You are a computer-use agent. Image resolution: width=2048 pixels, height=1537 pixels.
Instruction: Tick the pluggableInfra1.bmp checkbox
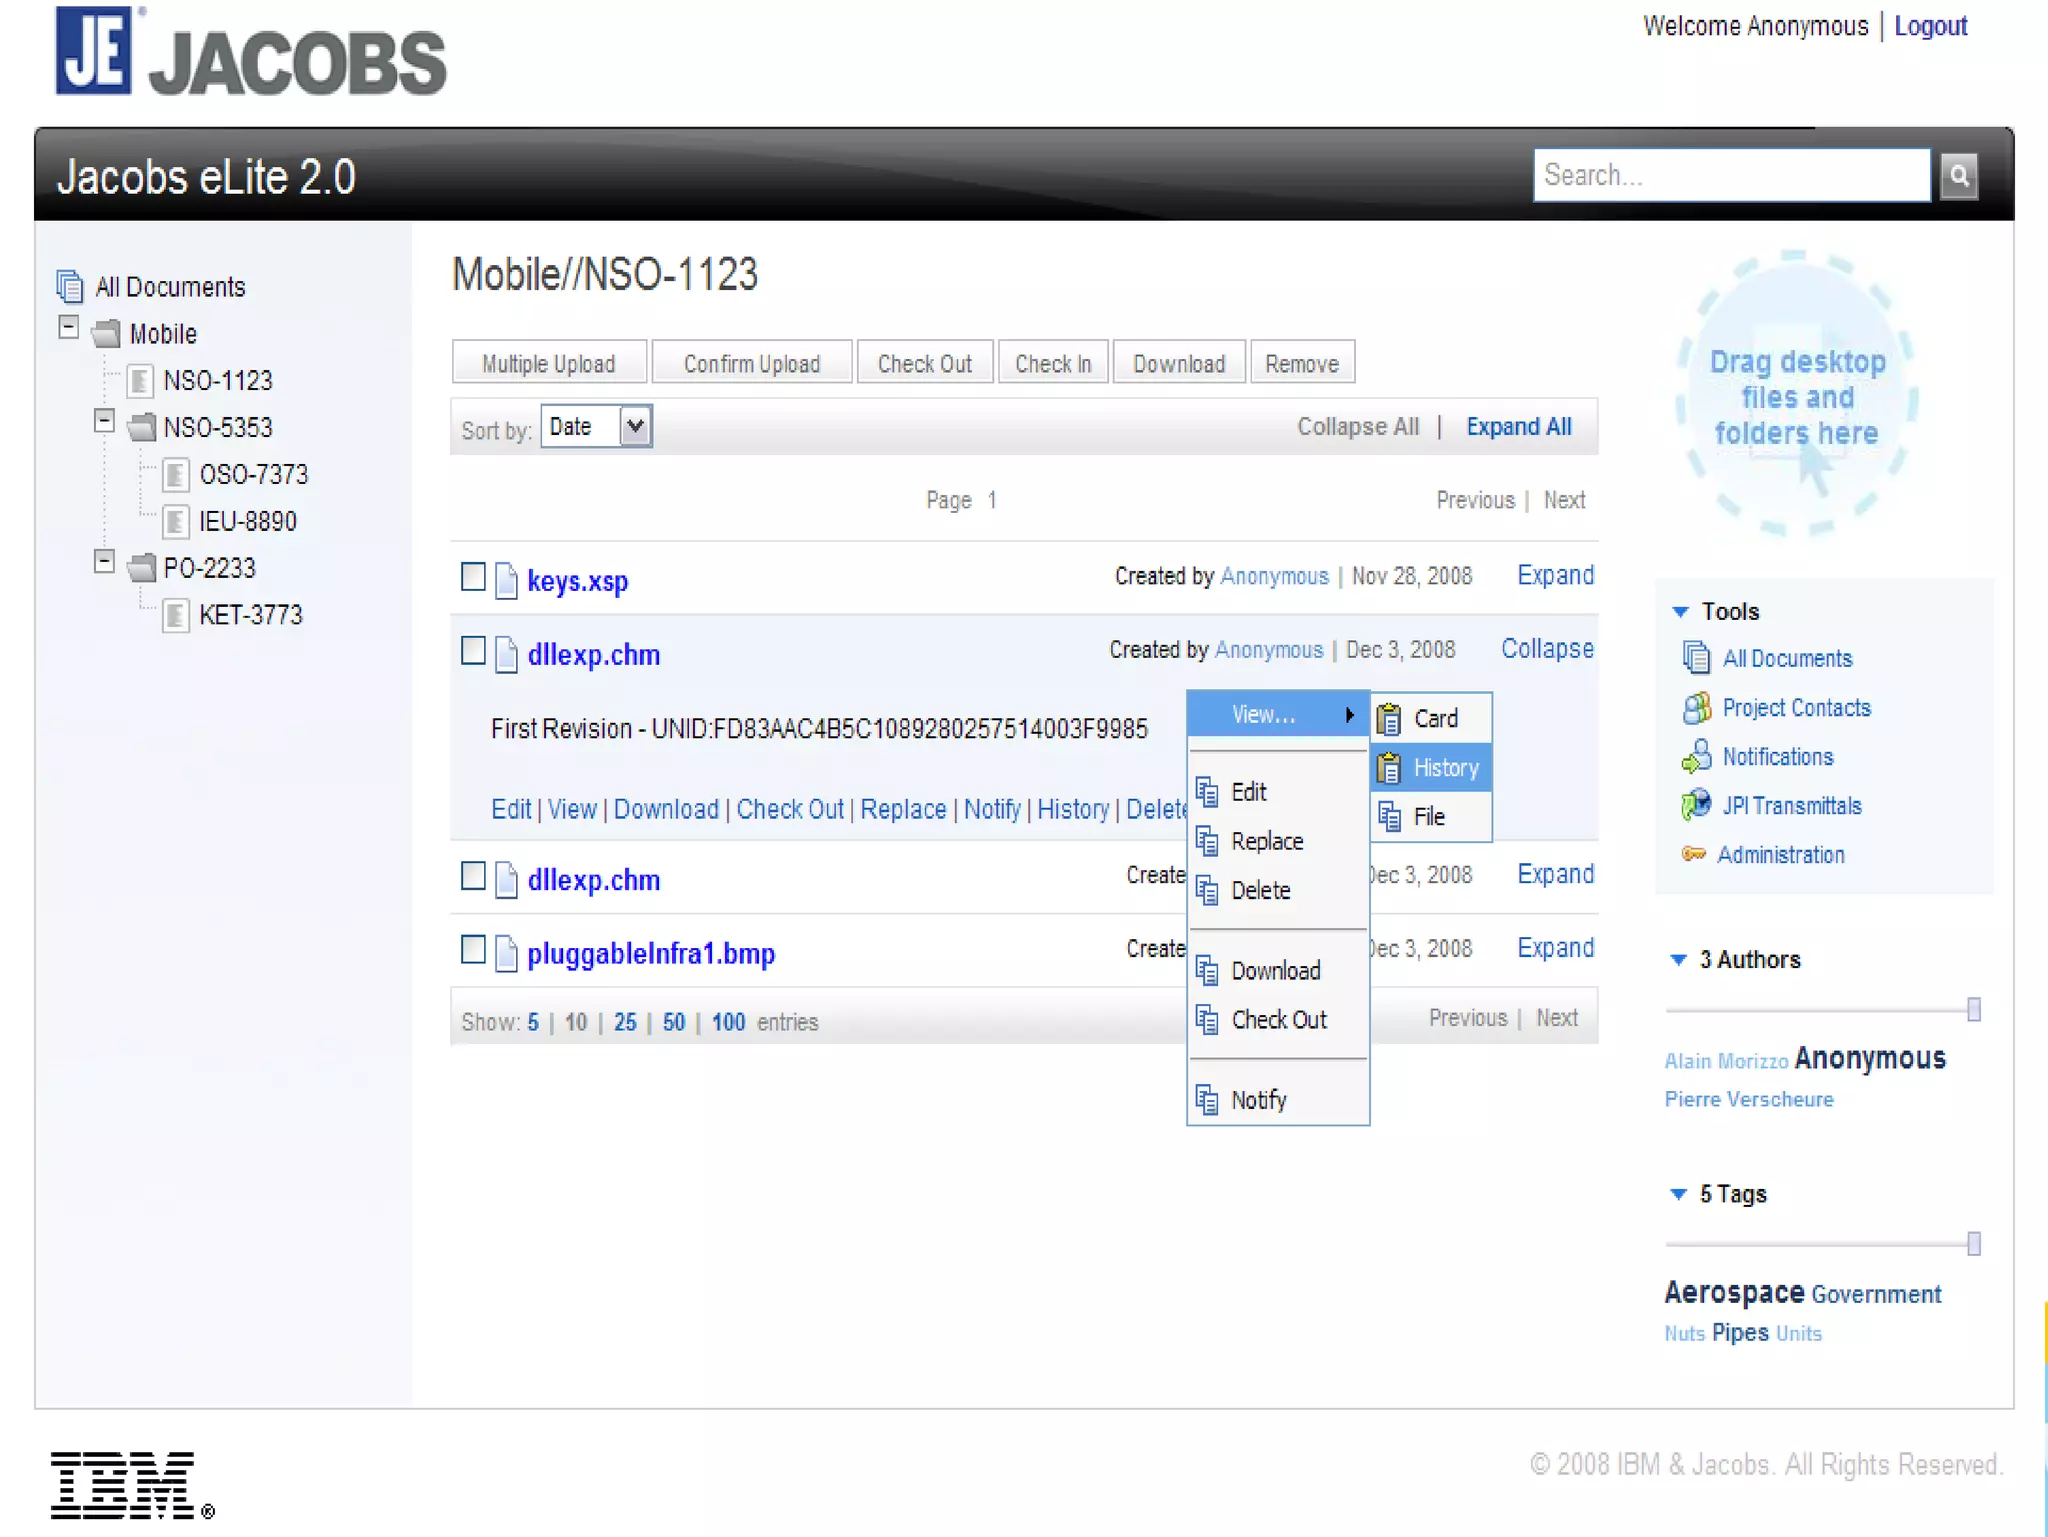click(x=473, y=949)
